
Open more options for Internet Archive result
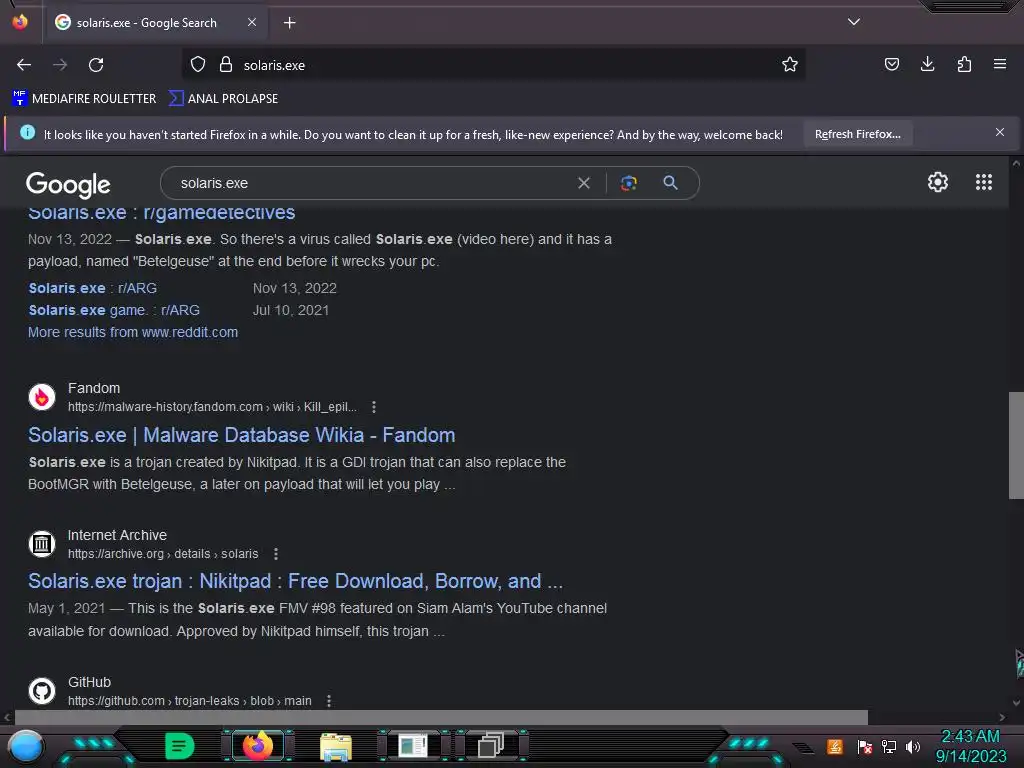[x=276, y=554]
